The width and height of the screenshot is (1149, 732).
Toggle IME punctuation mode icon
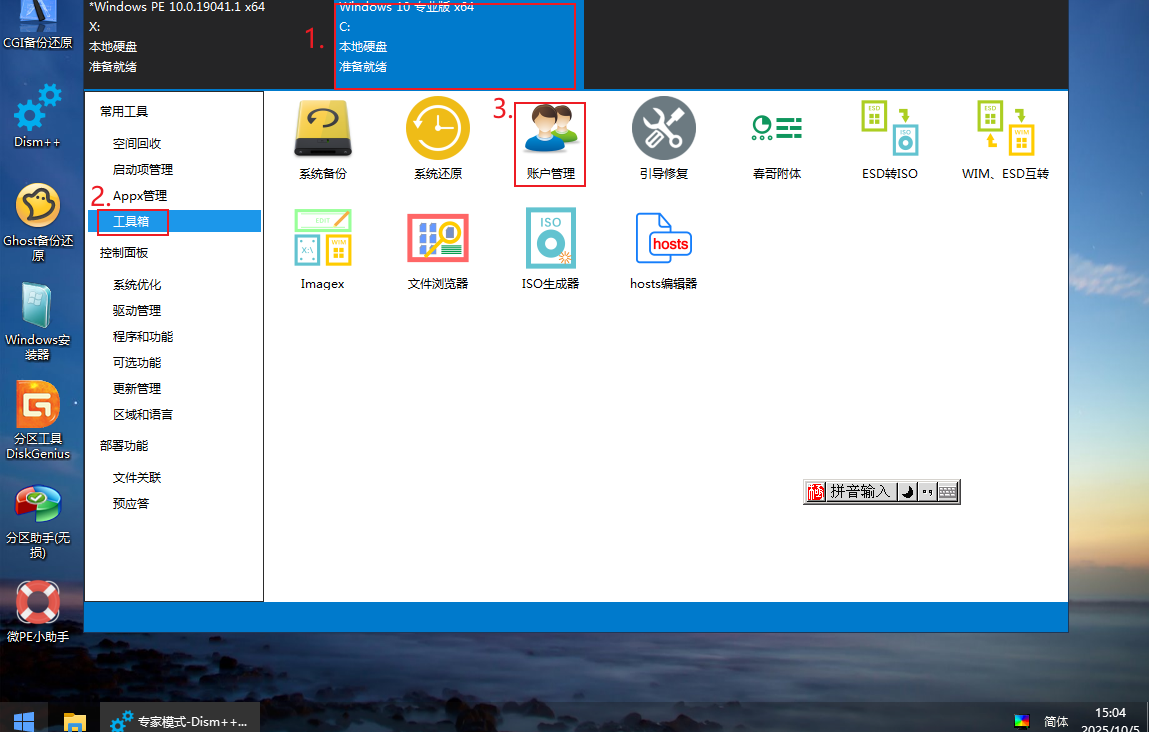tap(927, 492)
